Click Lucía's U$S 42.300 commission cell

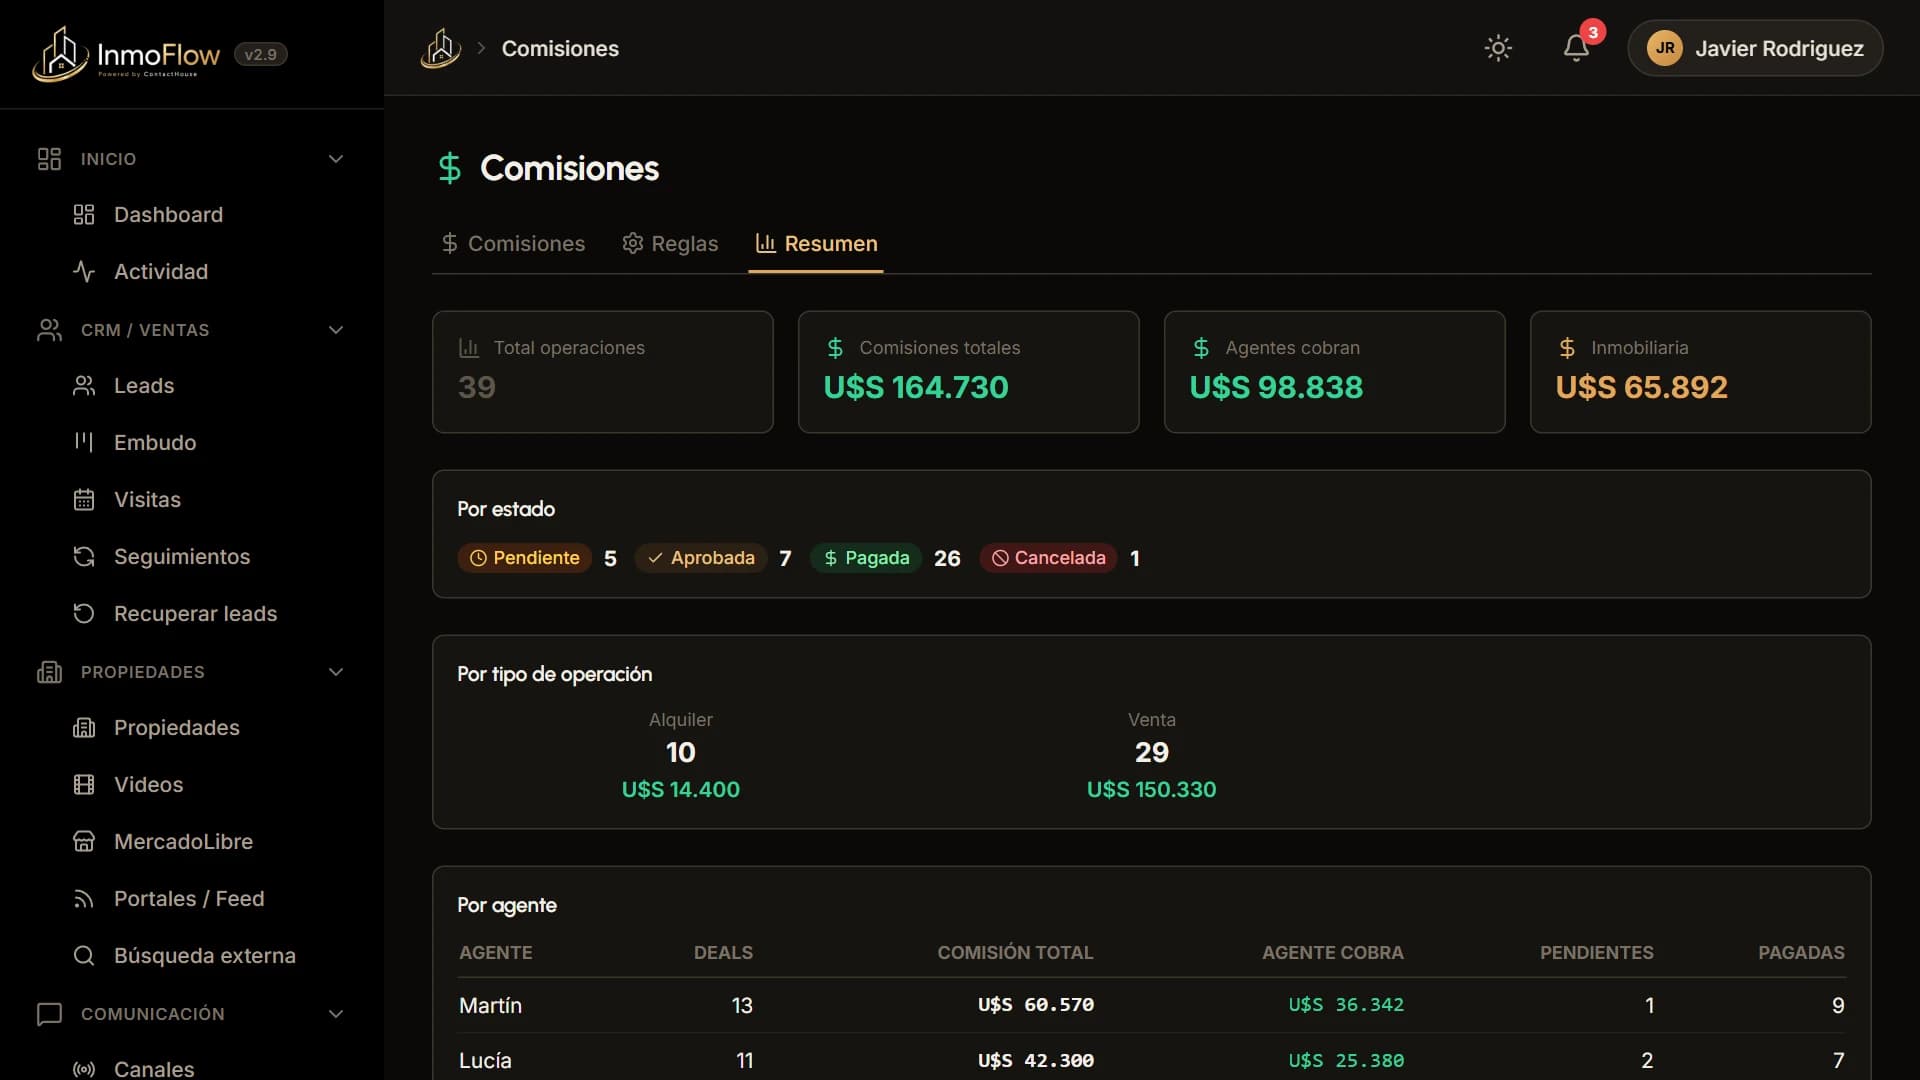coord(1036,1061)
